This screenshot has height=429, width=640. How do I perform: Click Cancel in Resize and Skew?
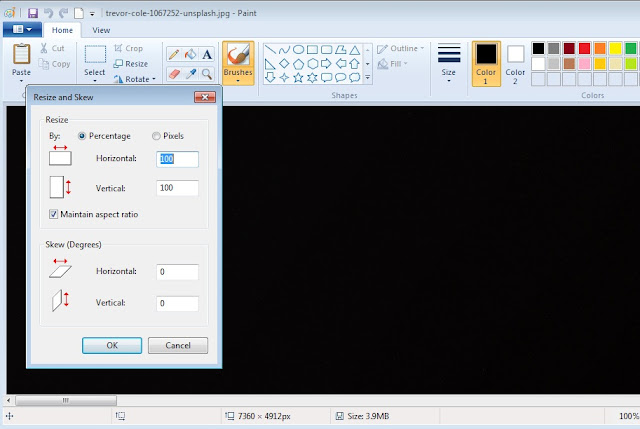coord(178,345)
